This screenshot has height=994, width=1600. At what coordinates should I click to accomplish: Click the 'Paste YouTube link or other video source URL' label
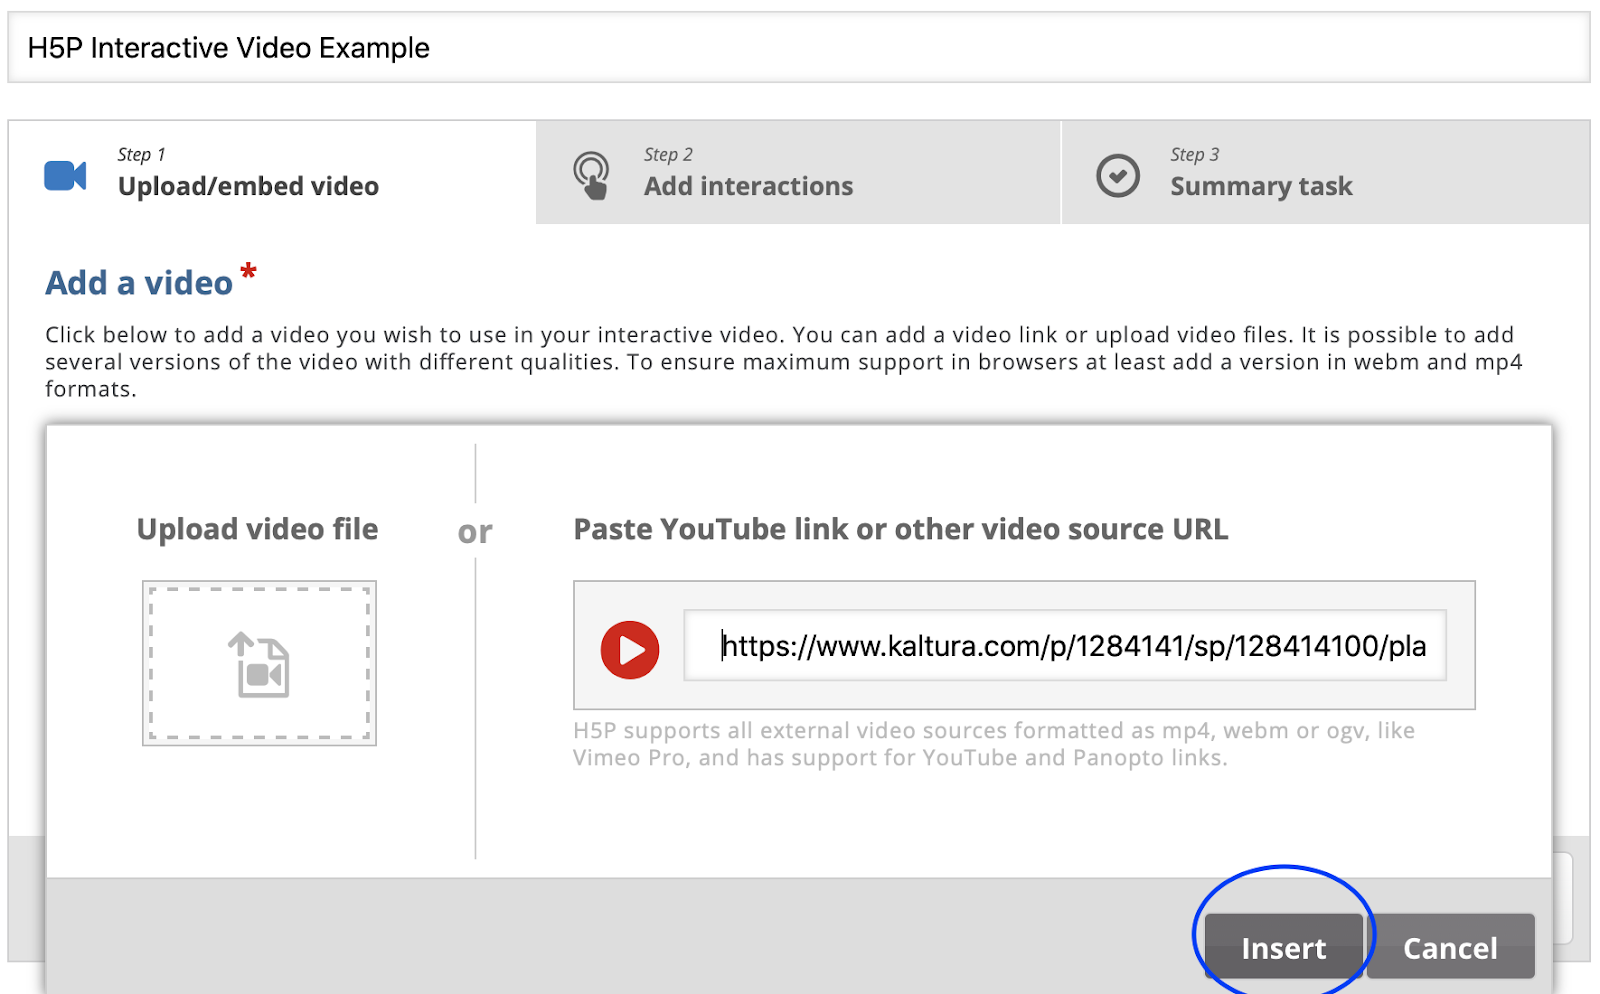pos(900,529)
